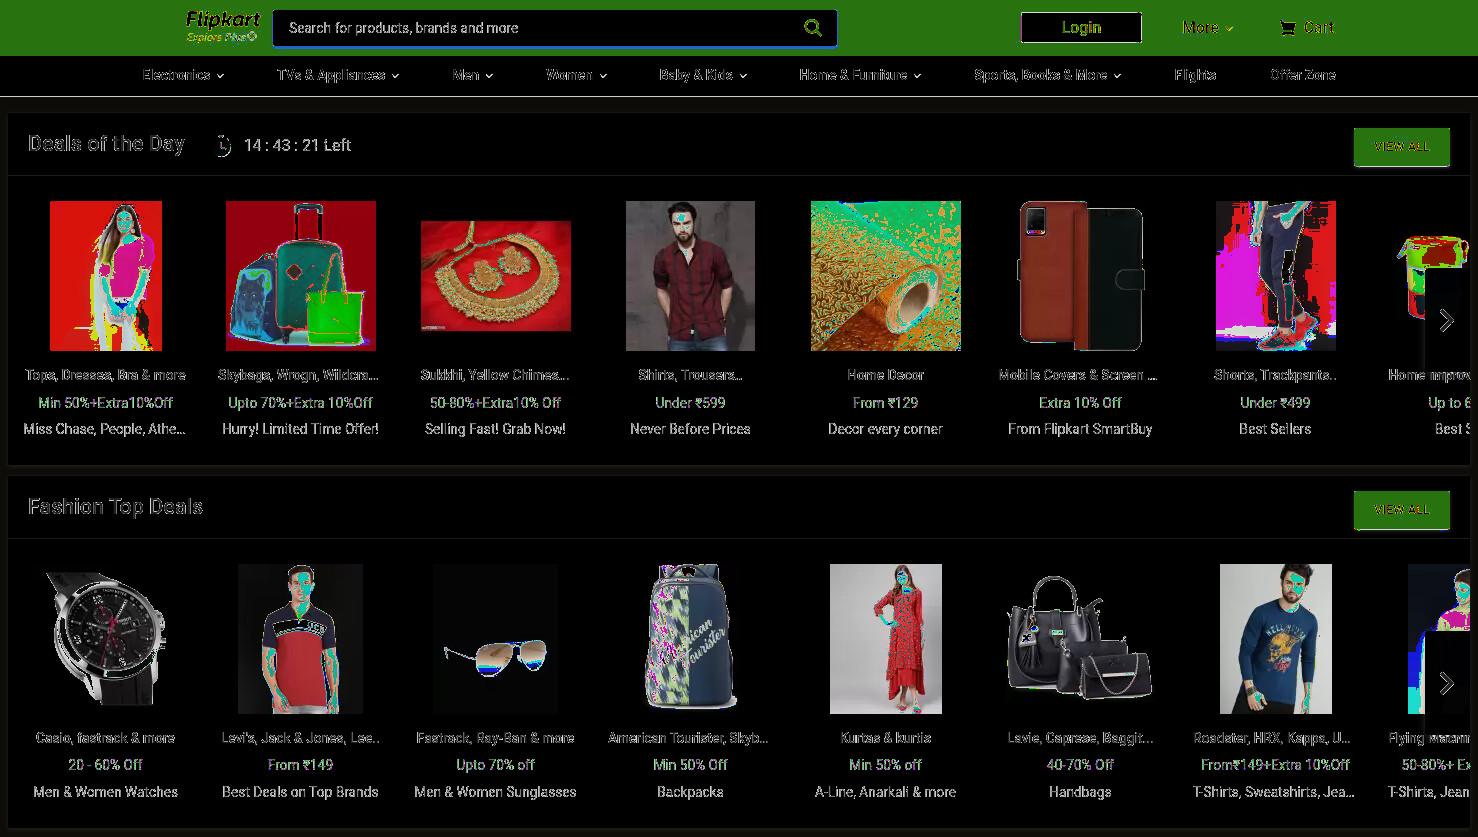1478x837 pixels.
Task: Click 'Men & Women Watches' text
Action: (x=106, y=792)
